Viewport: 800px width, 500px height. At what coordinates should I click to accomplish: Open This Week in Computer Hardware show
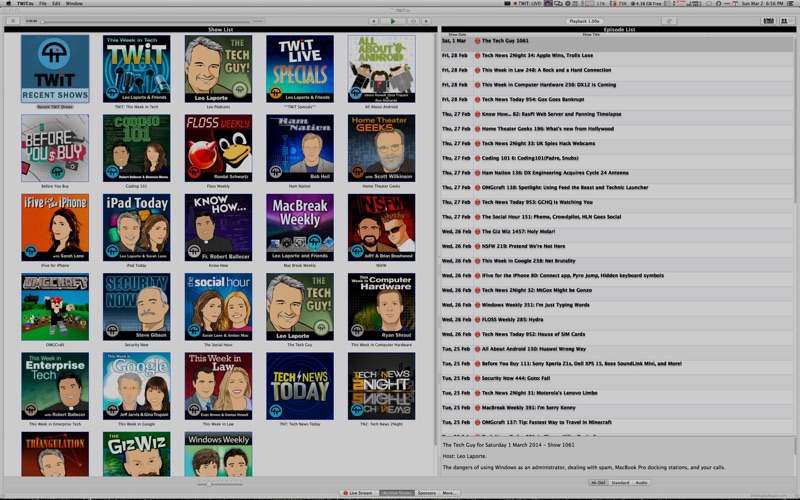point(382,307)
